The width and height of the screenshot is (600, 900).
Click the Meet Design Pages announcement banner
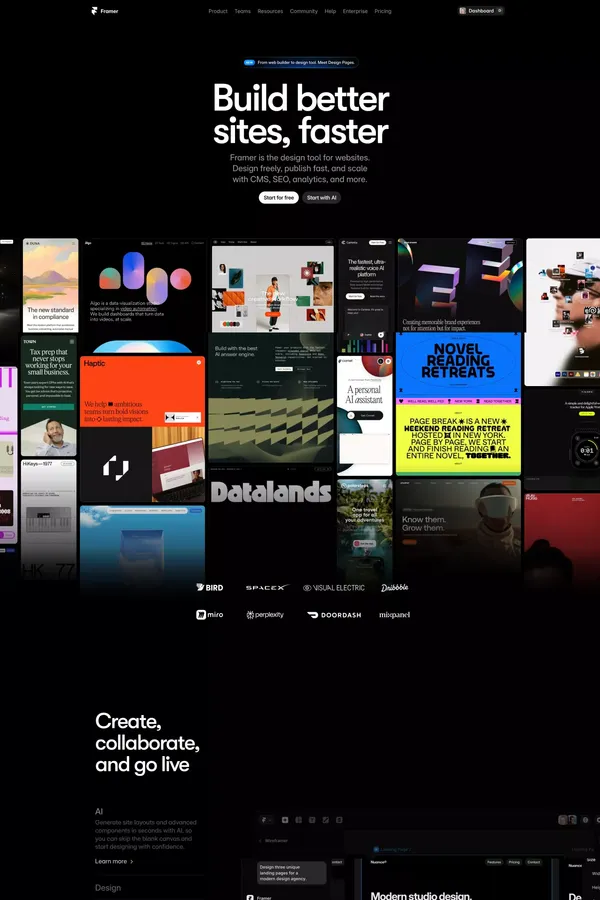pos(300,62)
